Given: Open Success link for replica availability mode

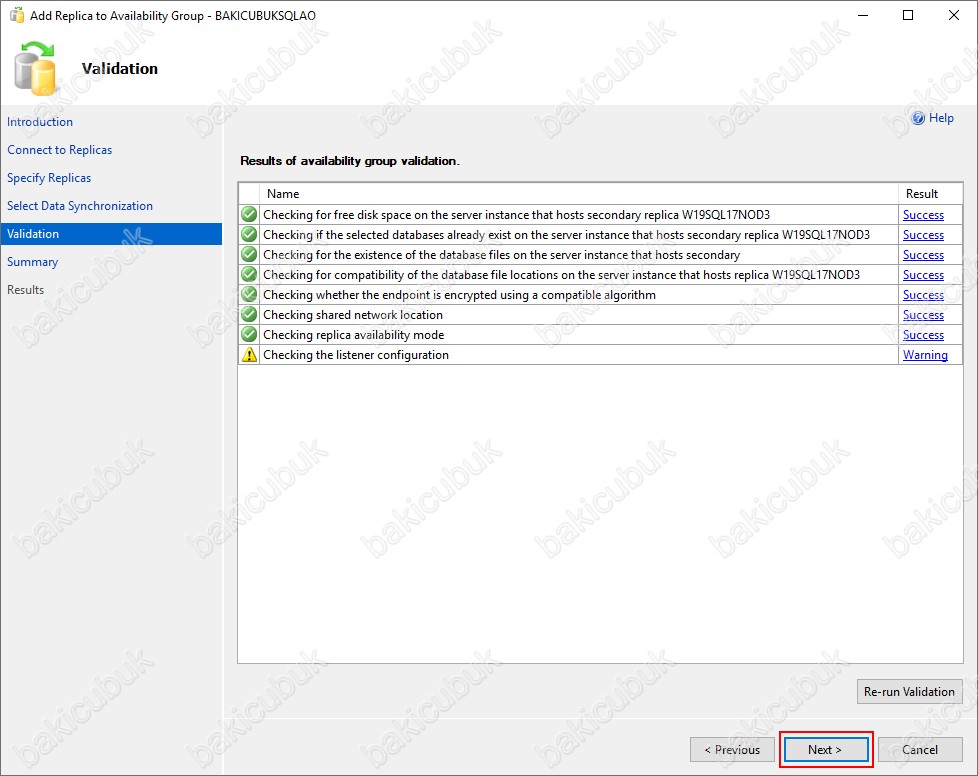Looking at the screenshot, I should point(923,334).
